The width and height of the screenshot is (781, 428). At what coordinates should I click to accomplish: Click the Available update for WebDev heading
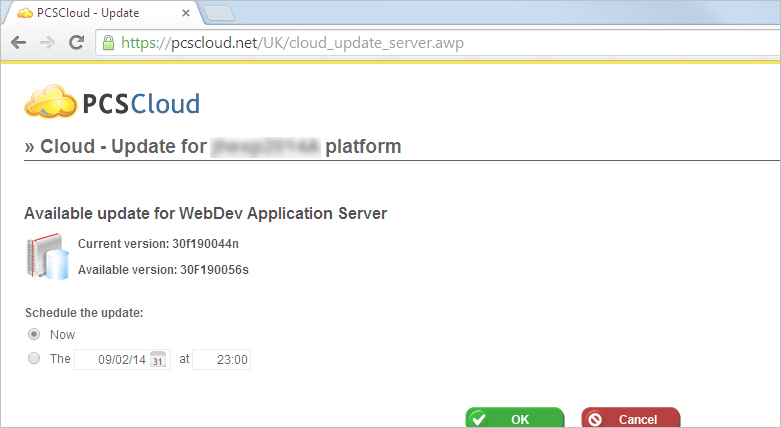pyautogui.click(x=206, y=213)
